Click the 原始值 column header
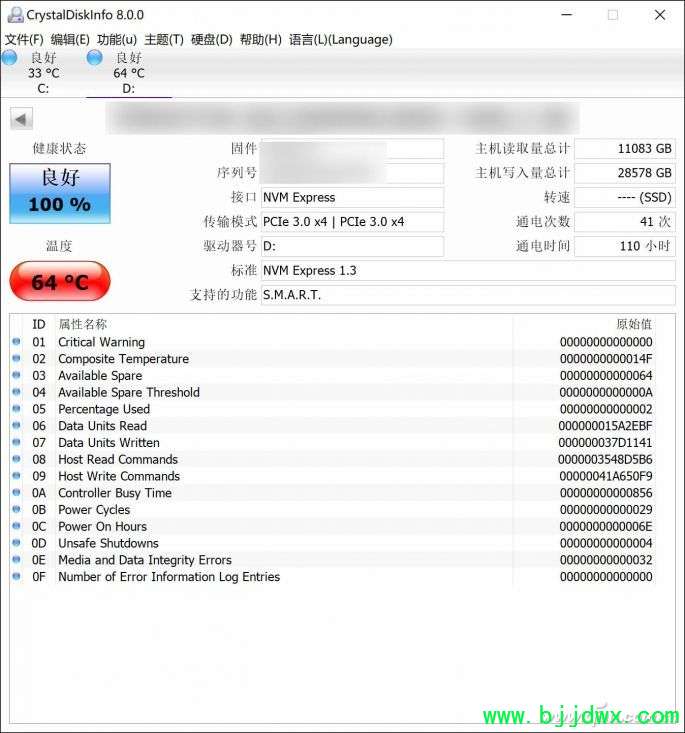This screenshot has width=685, height=733. [x=634, y=324]
